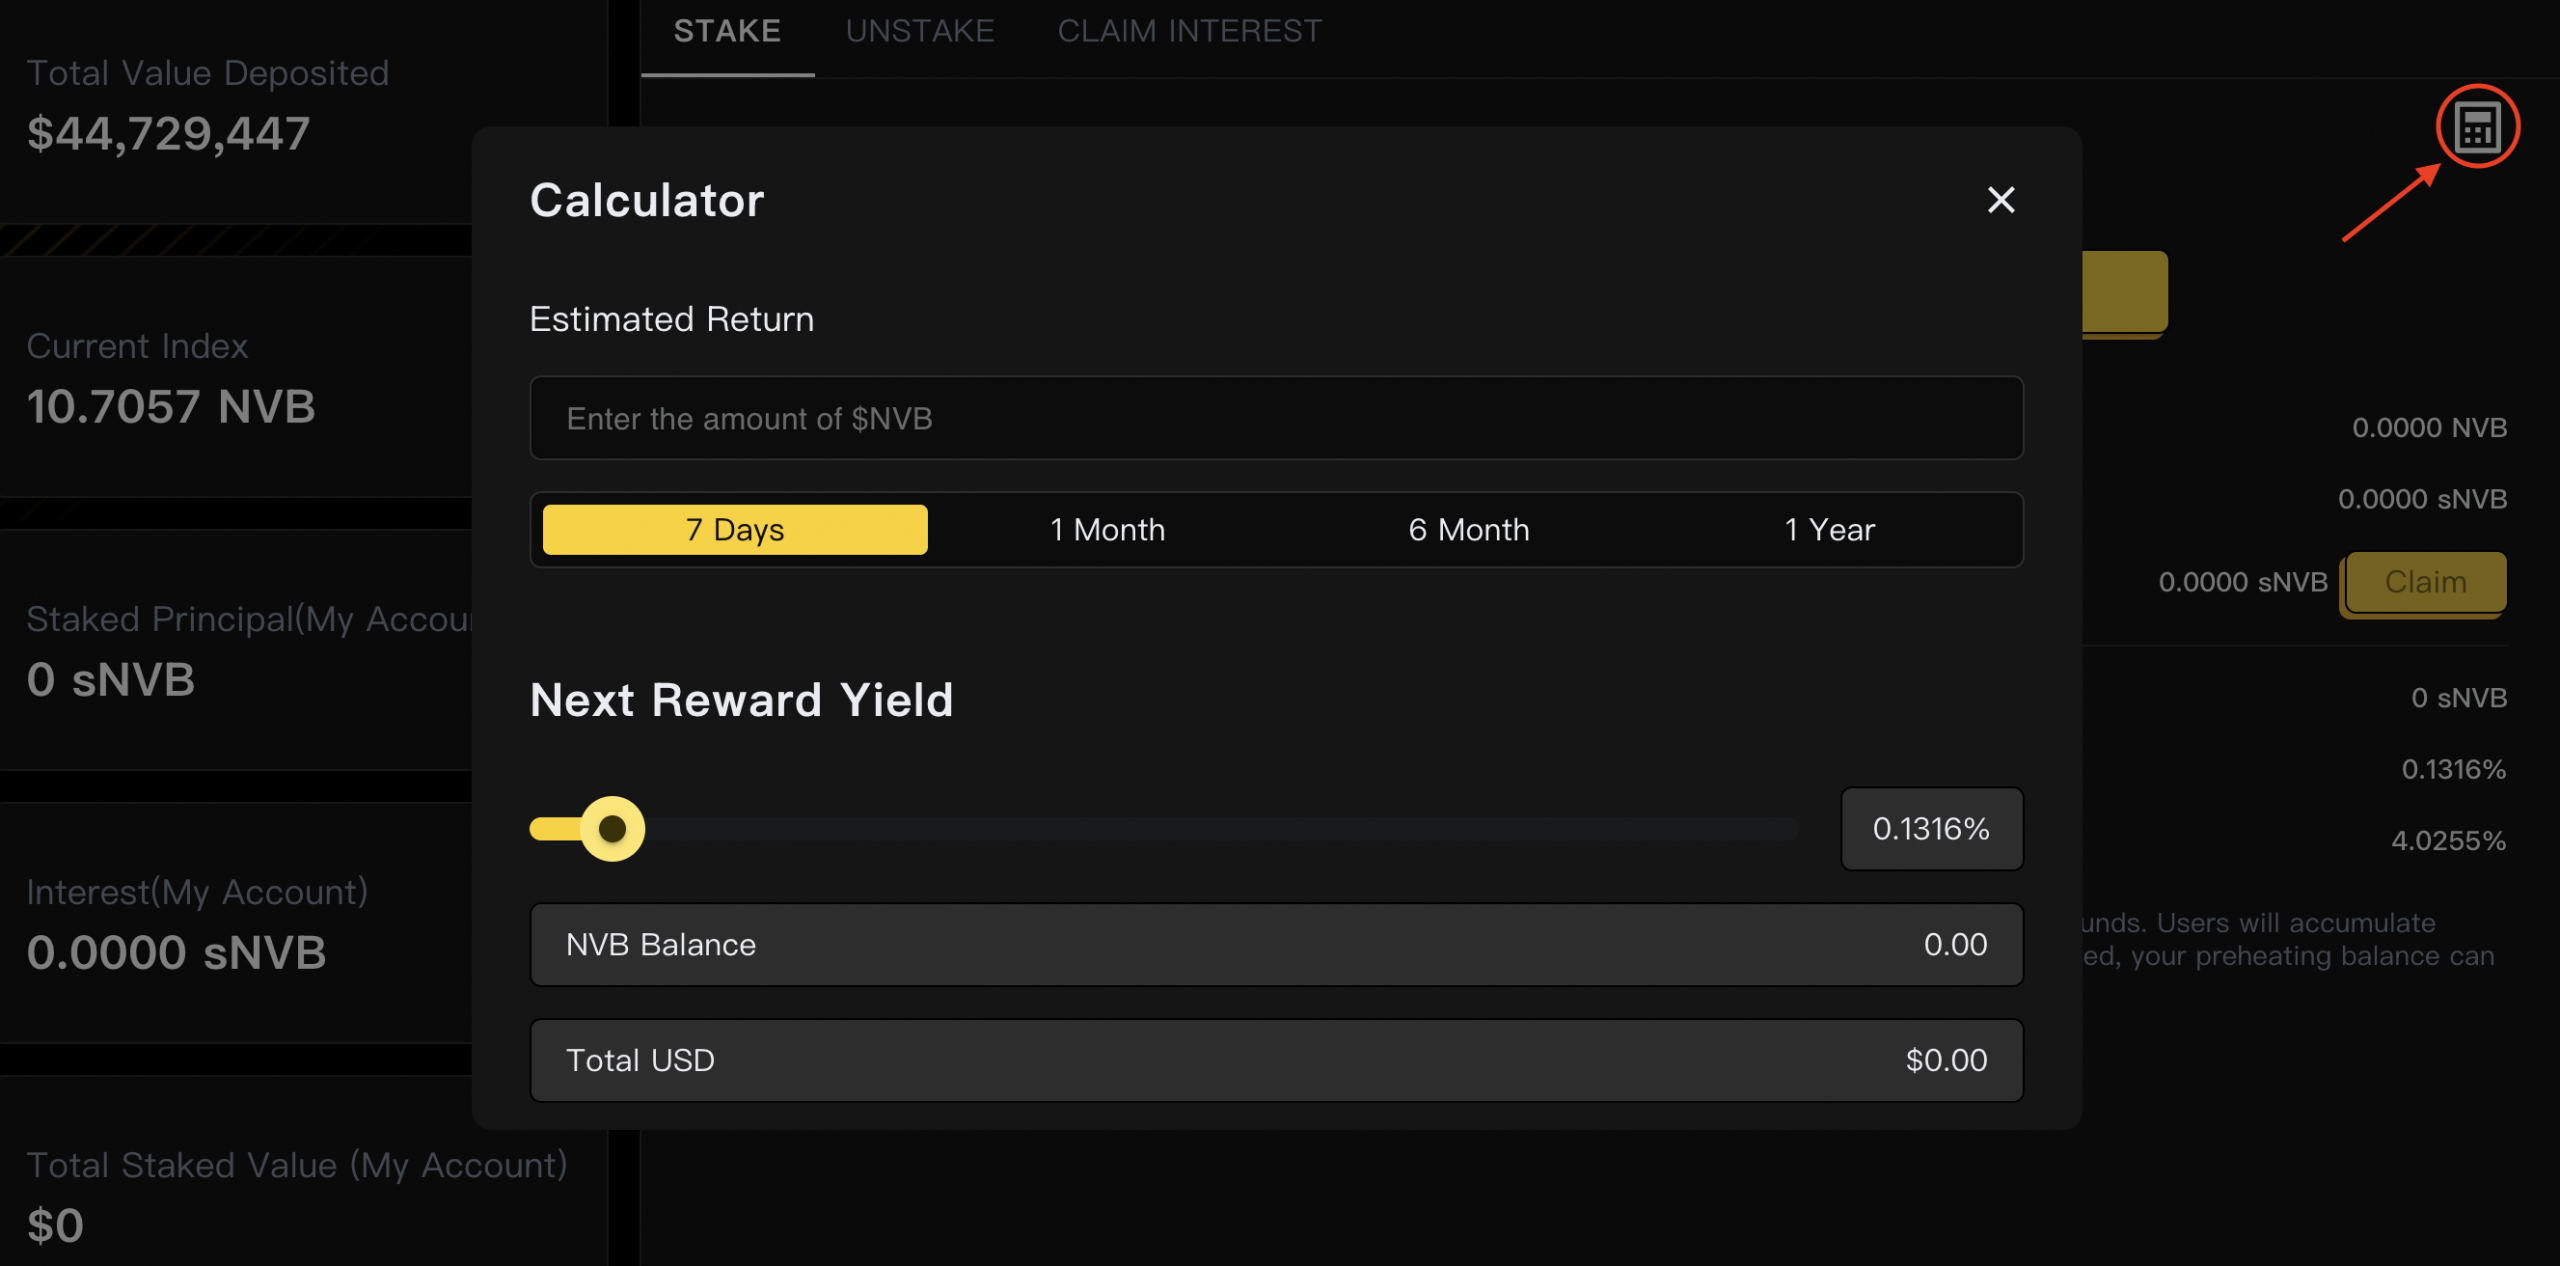The image size is (2560, 1266).
Task: Switch to the UNSTAKE tab
Action: click(920, 31)
